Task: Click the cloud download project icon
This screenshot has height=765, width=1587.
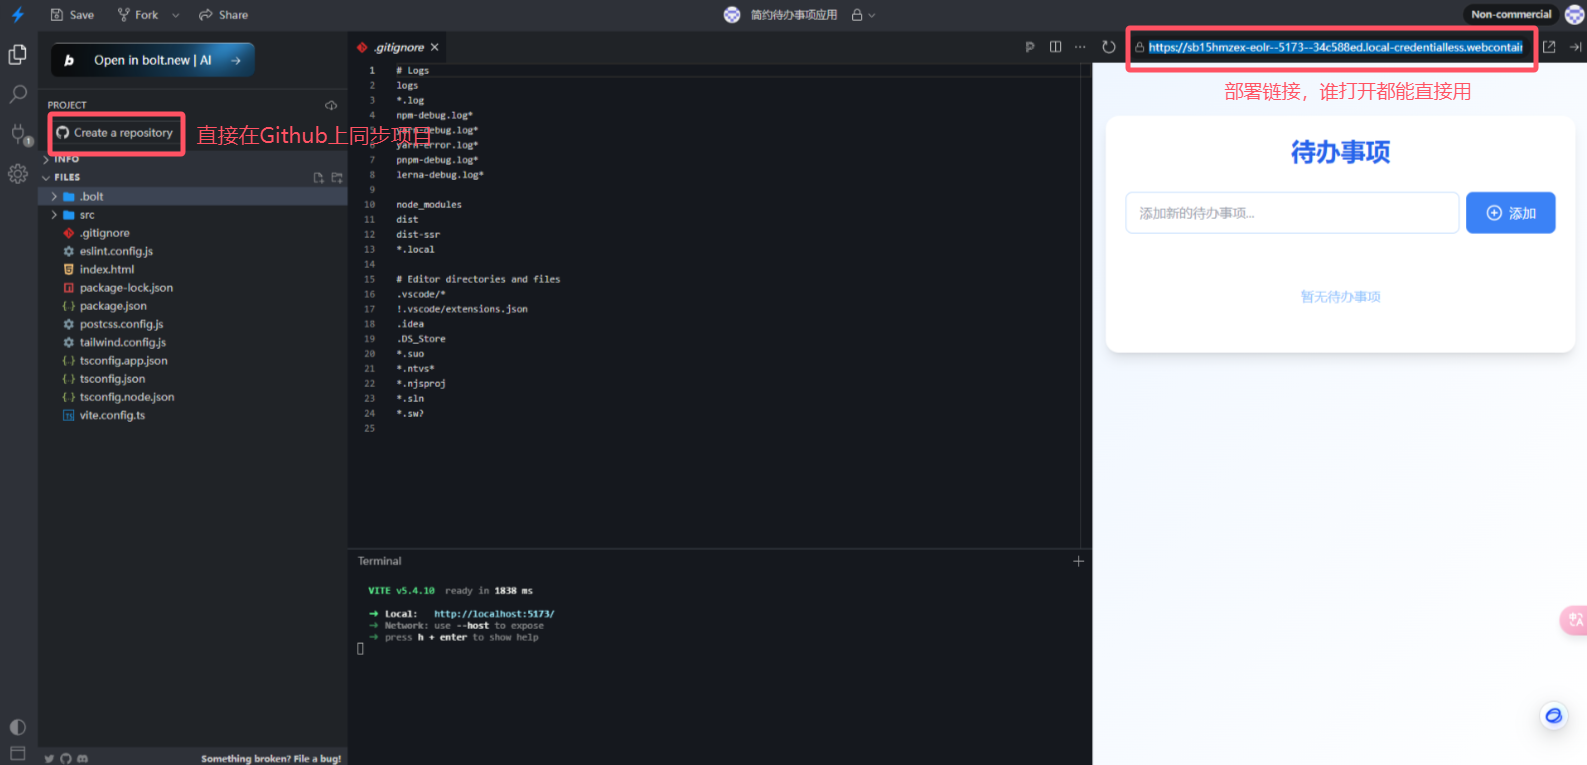Action: pos(331,105)
